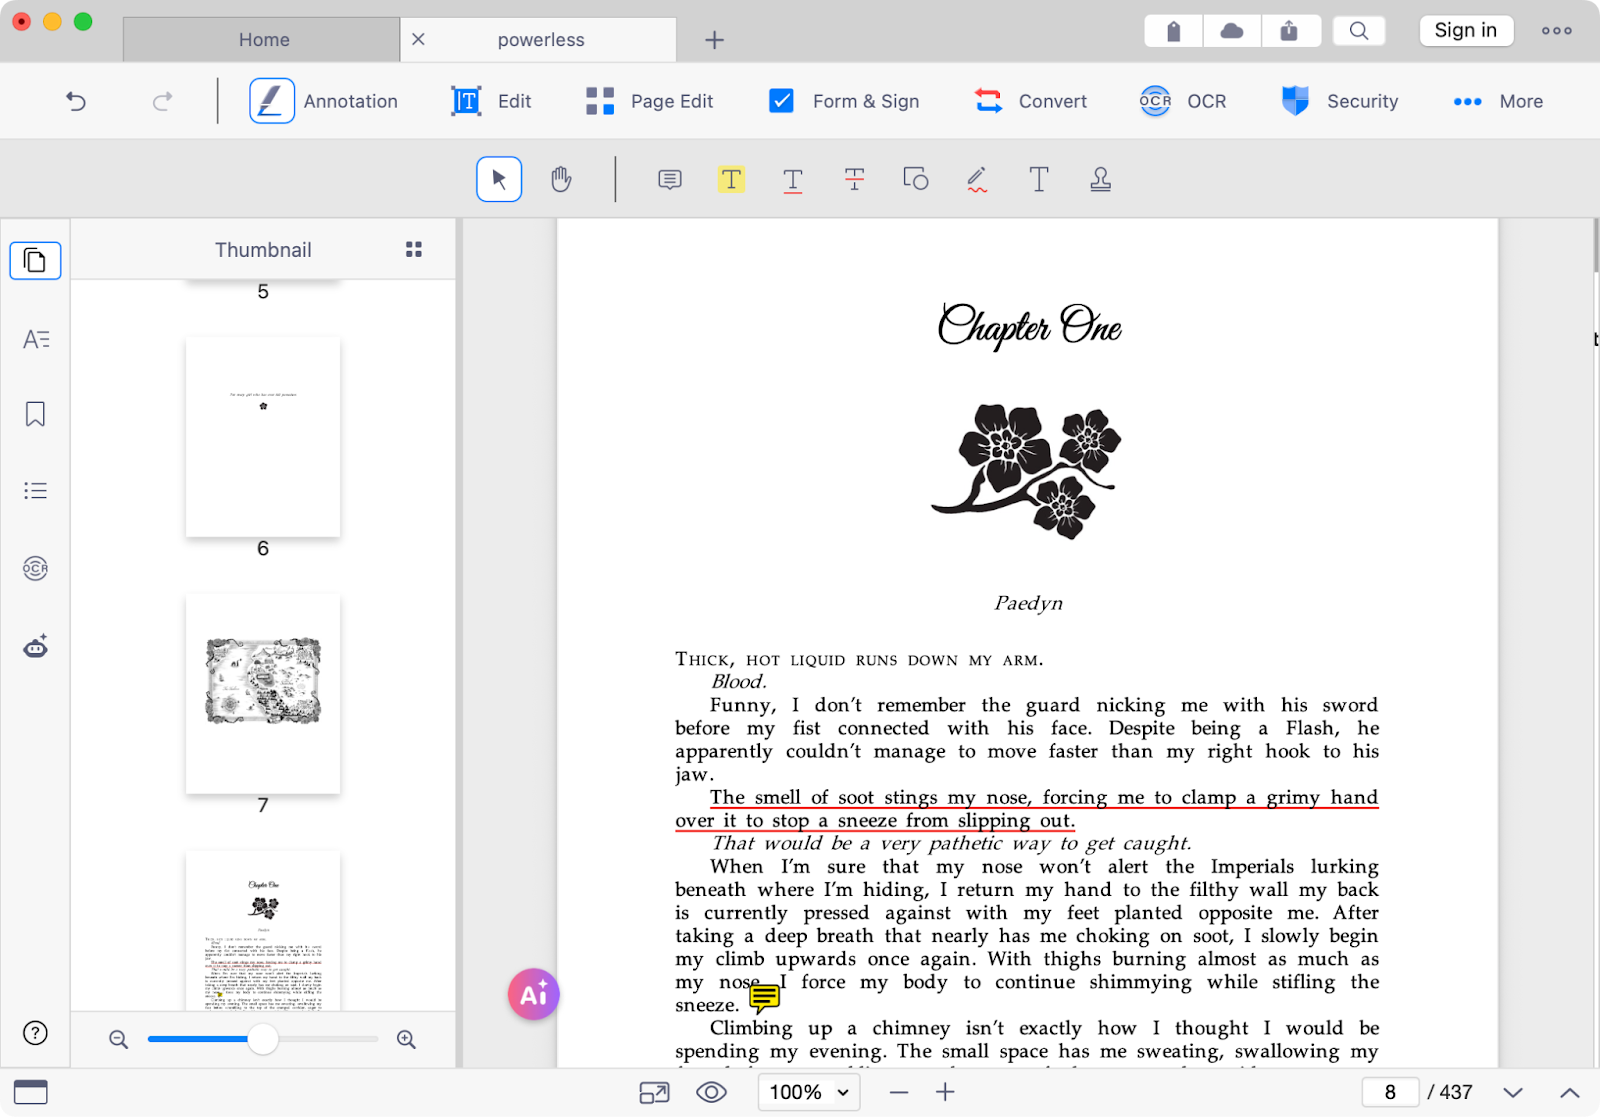Select the Underline annotation tool
The image size is (1600, 1117).
(792, 180)
